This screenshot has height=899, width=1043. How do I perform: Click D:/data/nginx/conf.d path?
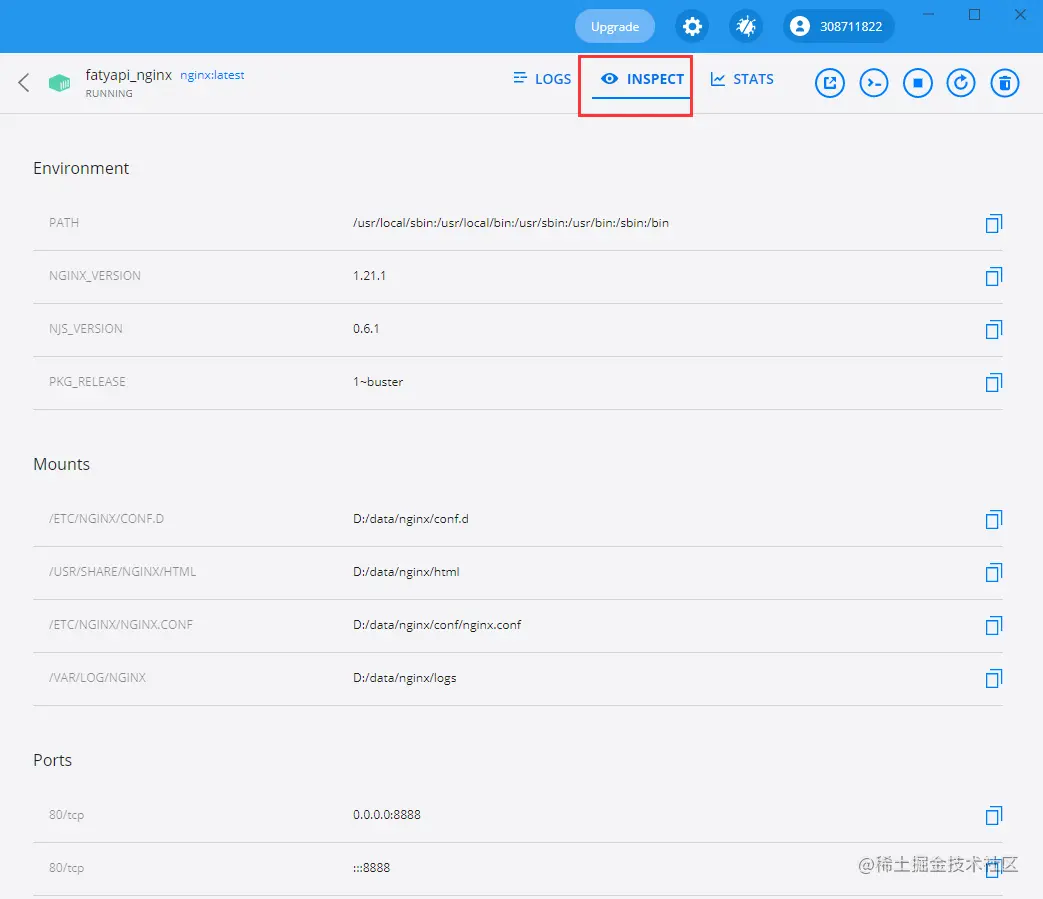410,519
